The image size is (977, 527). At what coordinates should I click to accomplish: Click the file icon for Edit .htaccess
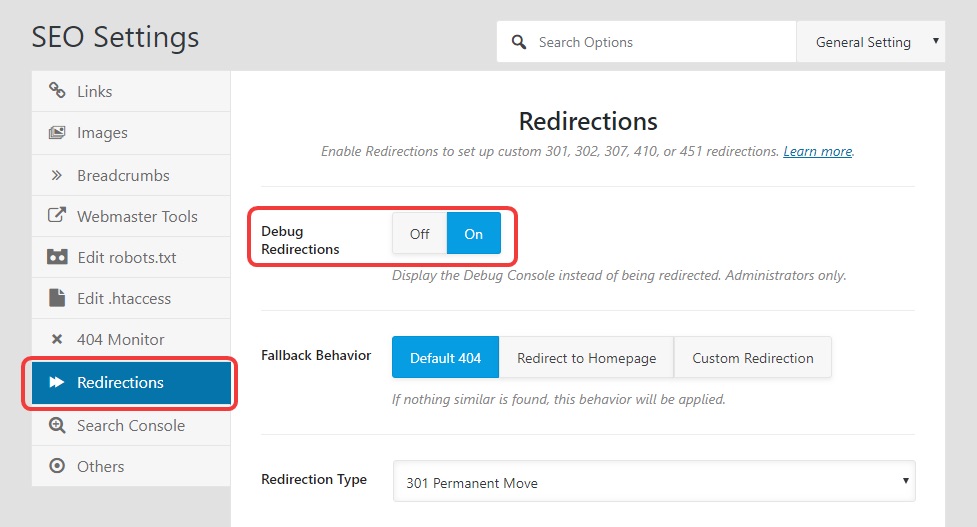click(57, 298)
